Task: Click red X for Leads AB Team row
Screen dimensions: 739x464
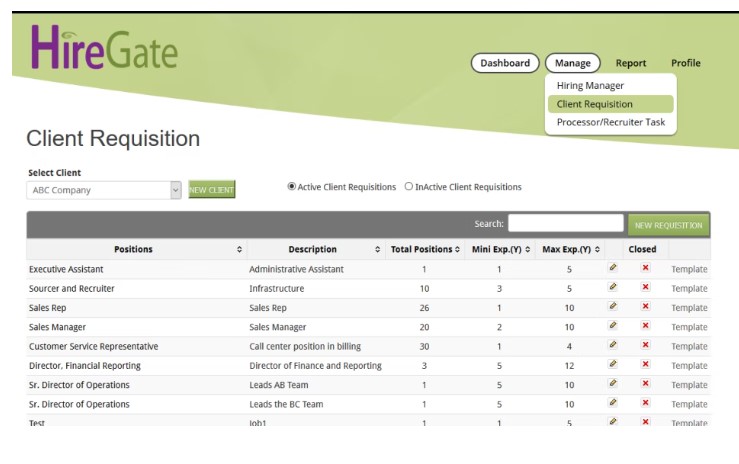Action: point(645,384)
